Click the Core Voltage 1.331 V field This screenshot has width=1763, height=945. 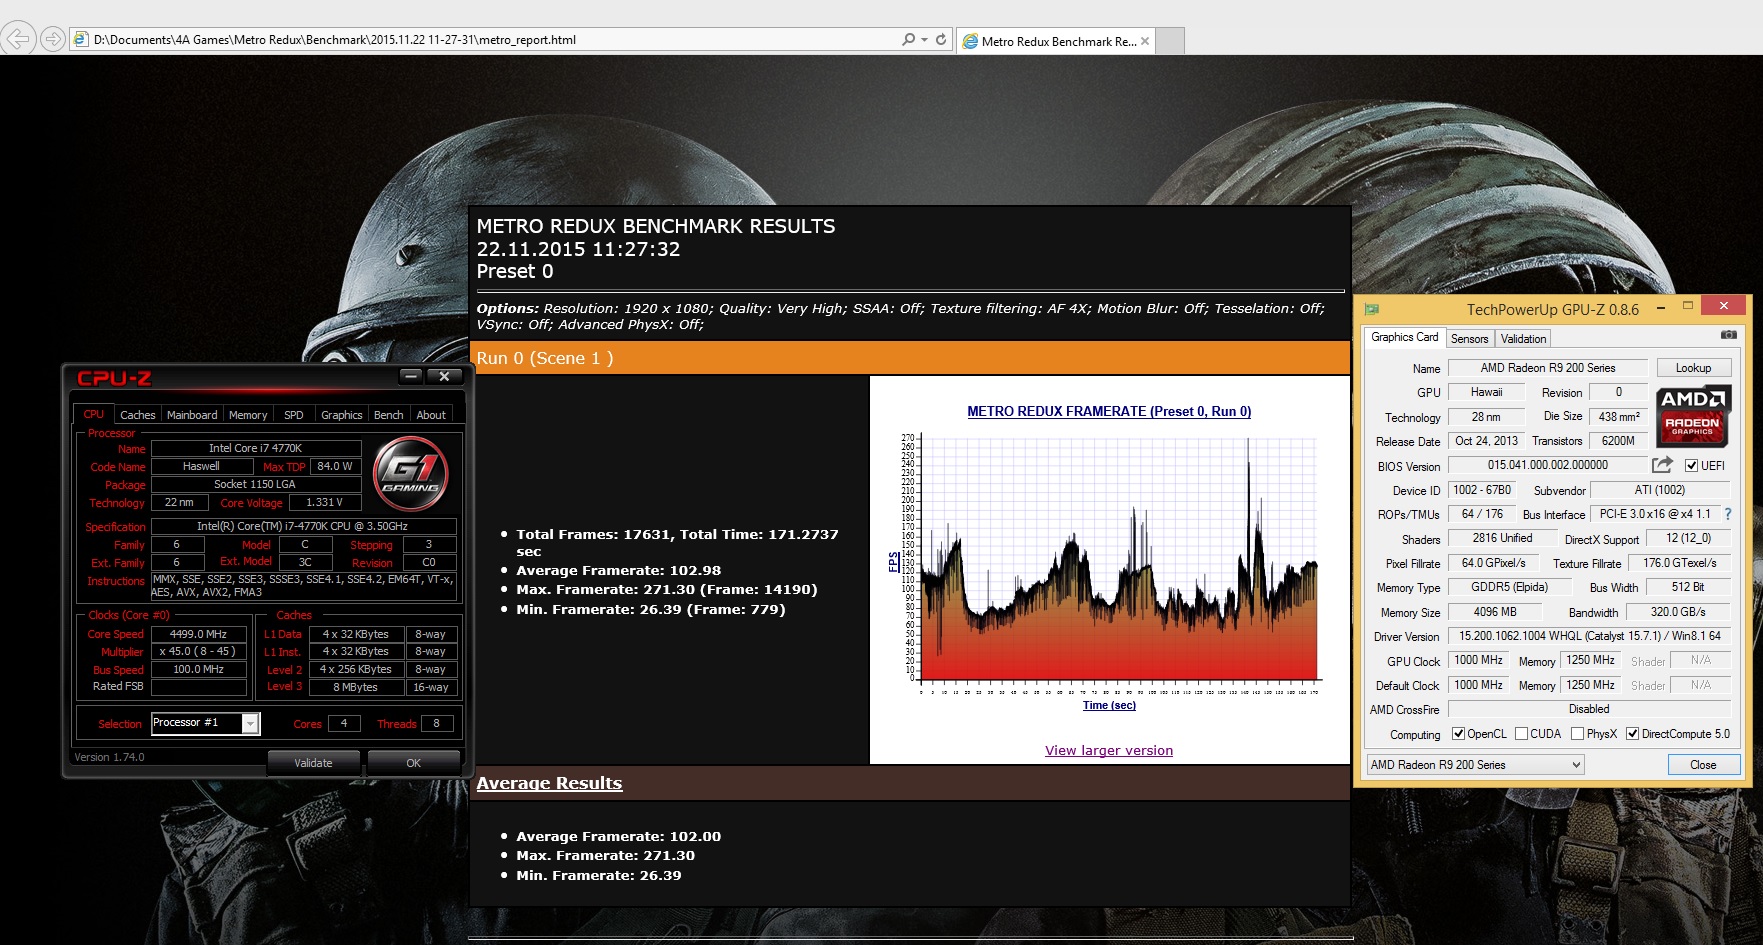[324, 503]
